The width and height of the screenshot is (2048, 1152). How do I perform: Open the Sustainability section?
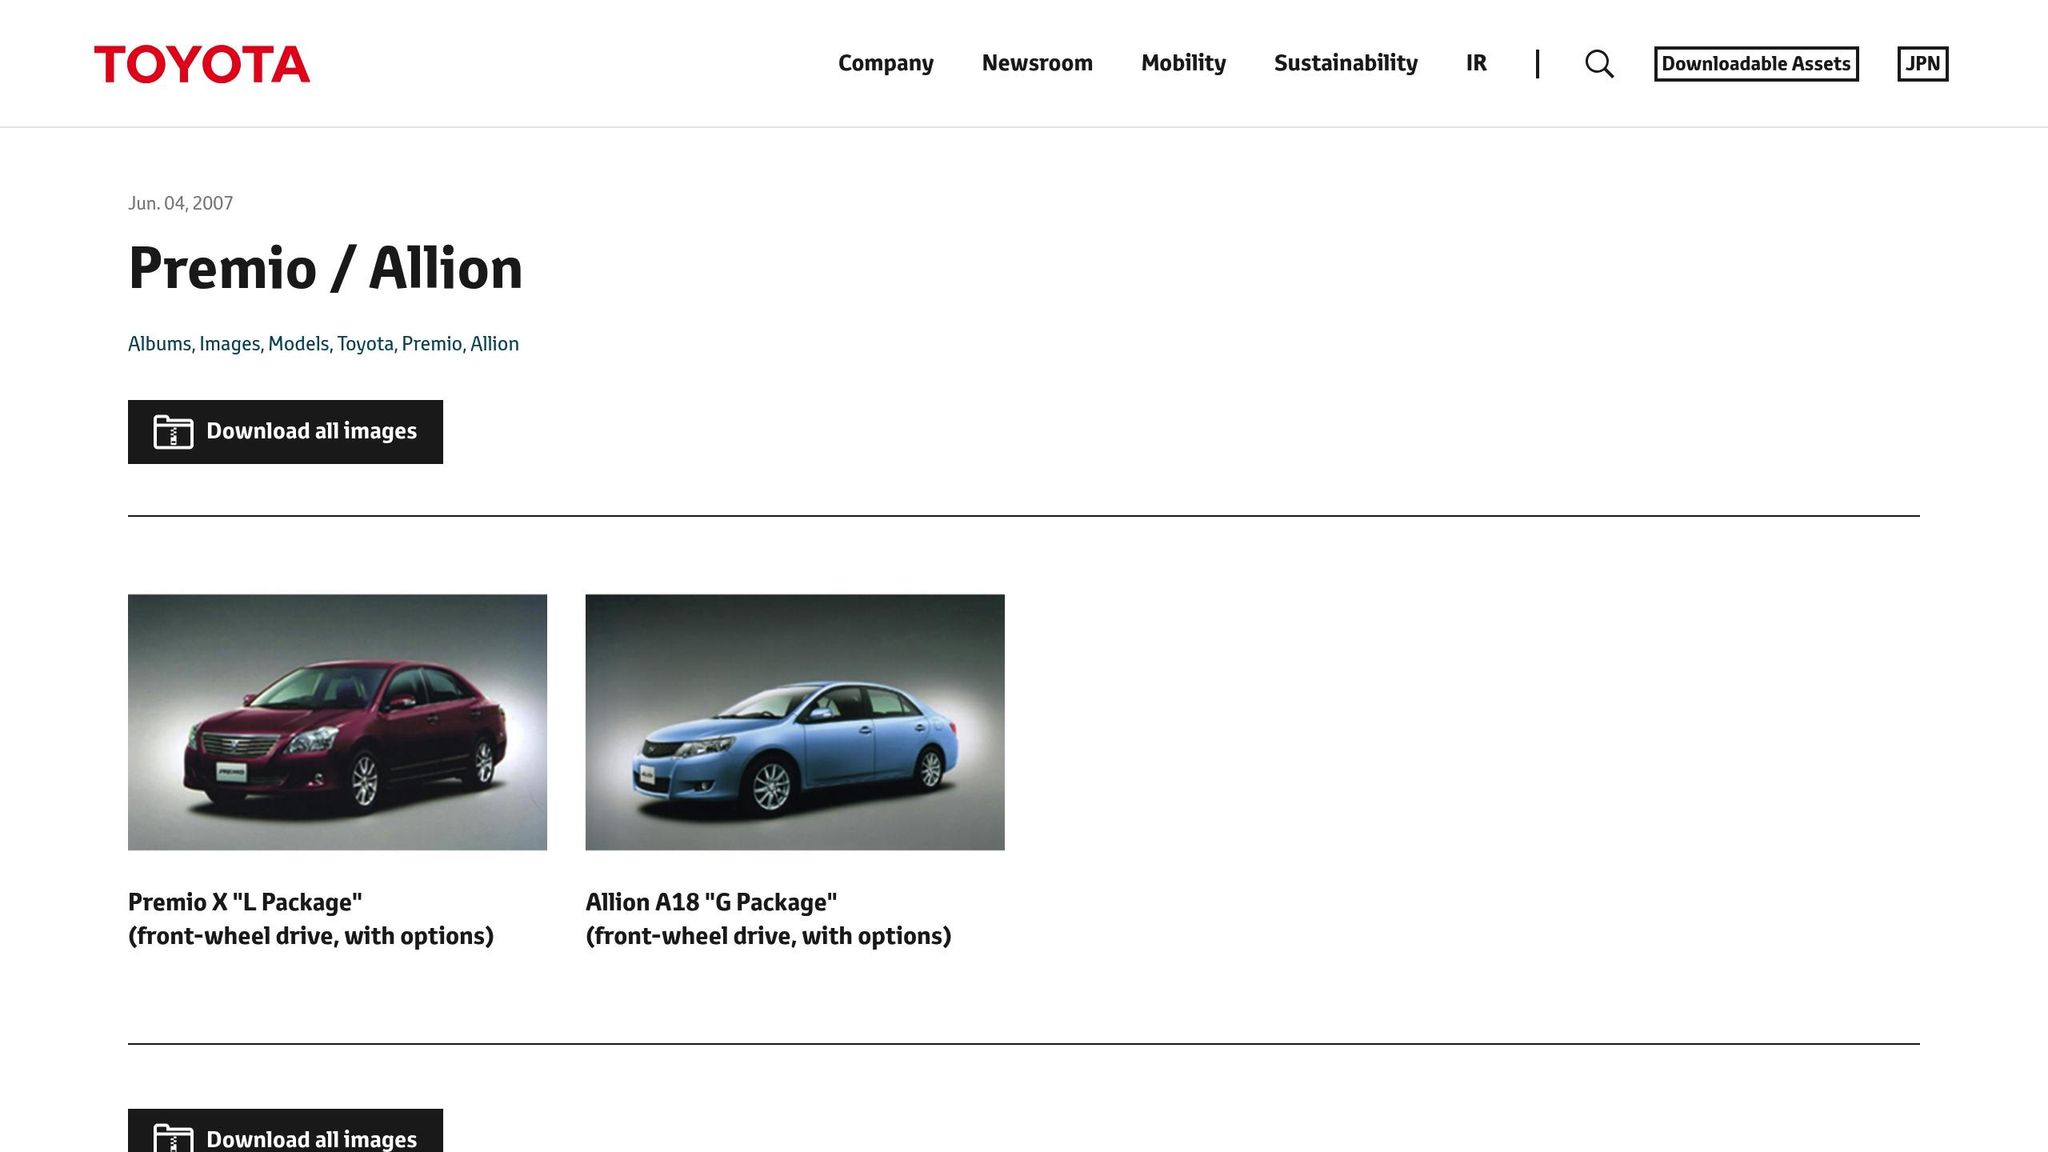1346,63
